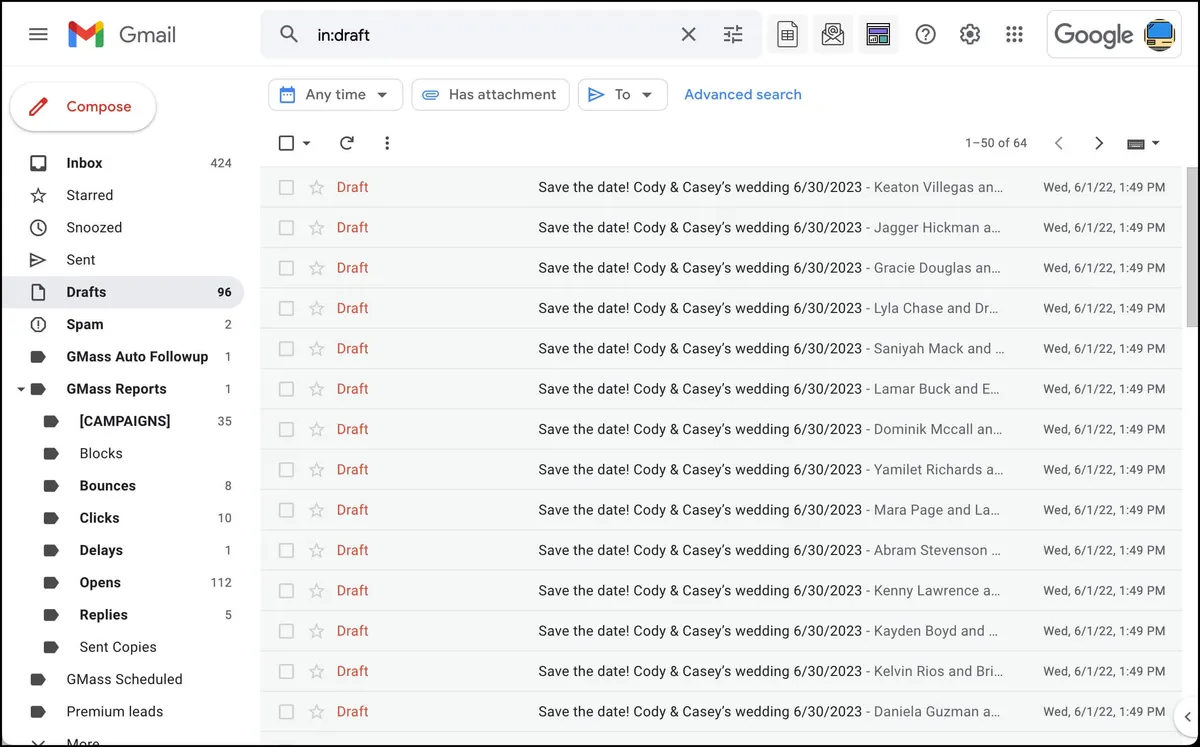Check the Abram Stevenson draft checkbox
Image resolution: width=1200 pixels, height=747 pixels.
point(286,550)
